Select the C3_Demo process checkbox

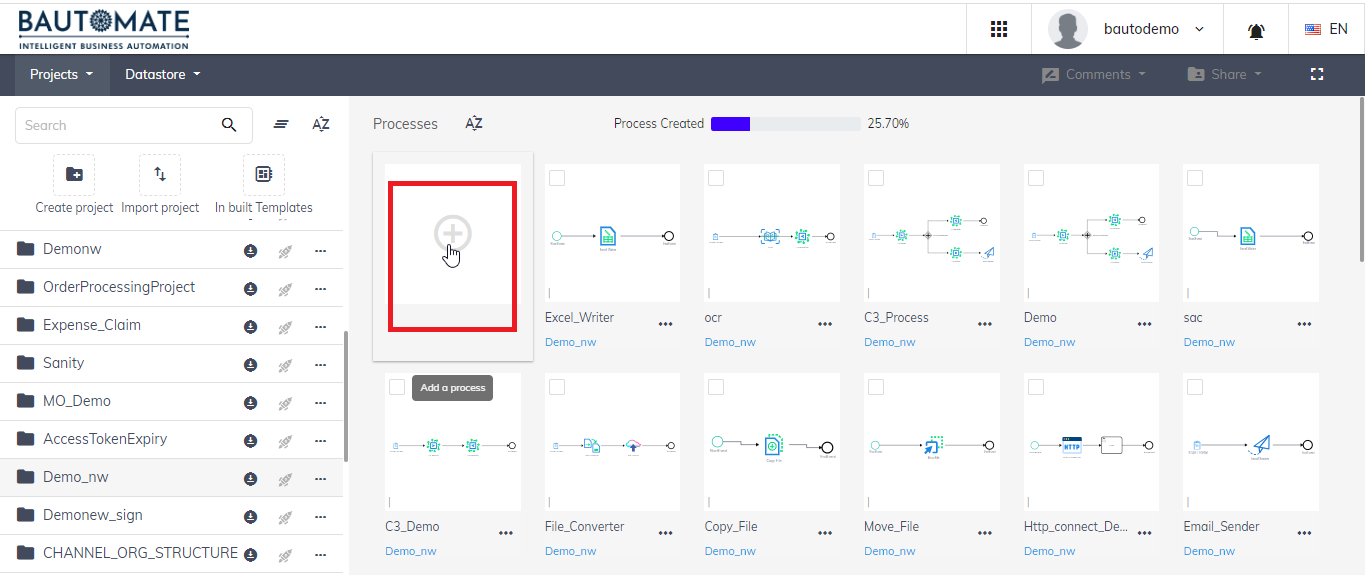pos(397,387)
